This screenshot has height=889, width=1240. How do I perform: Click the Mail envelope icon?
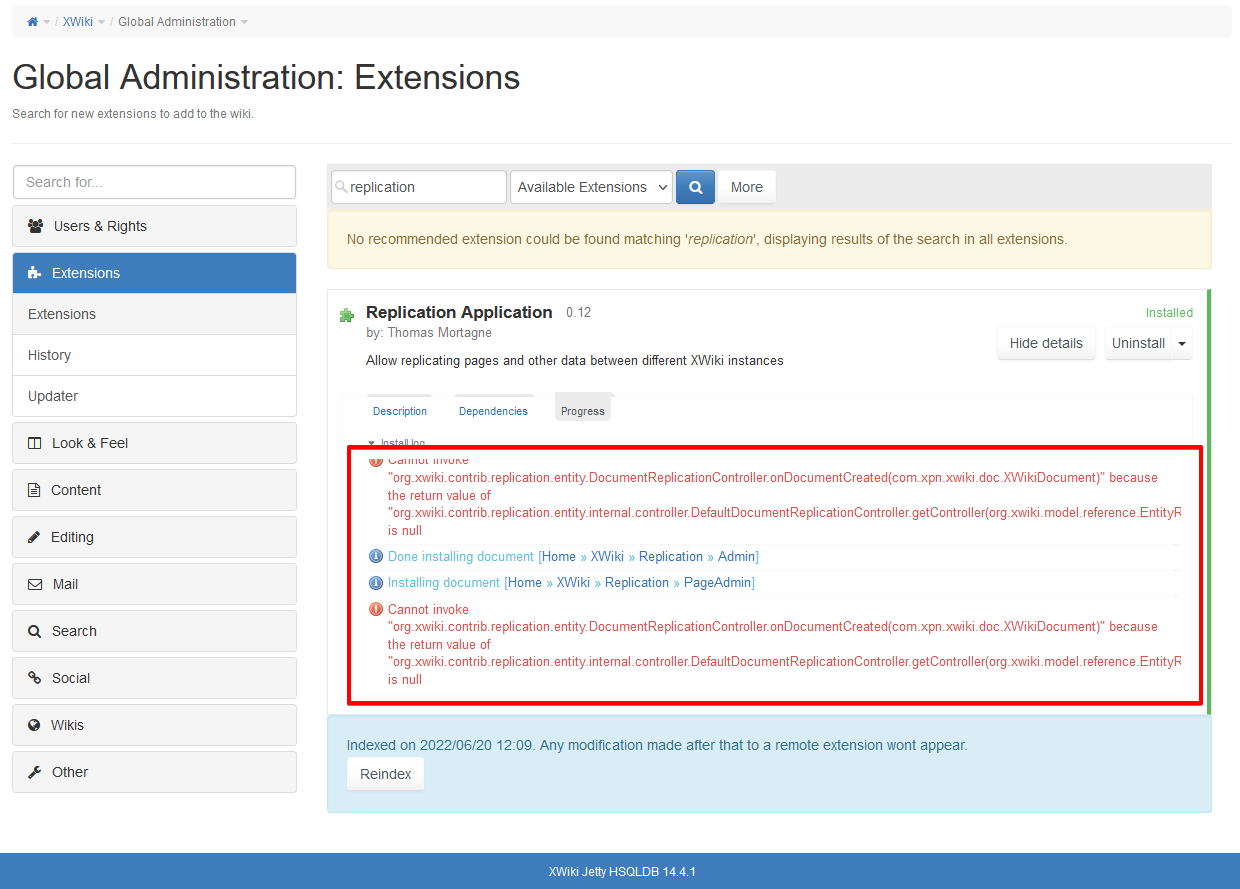pyautogui.click(x=35, y=584)
